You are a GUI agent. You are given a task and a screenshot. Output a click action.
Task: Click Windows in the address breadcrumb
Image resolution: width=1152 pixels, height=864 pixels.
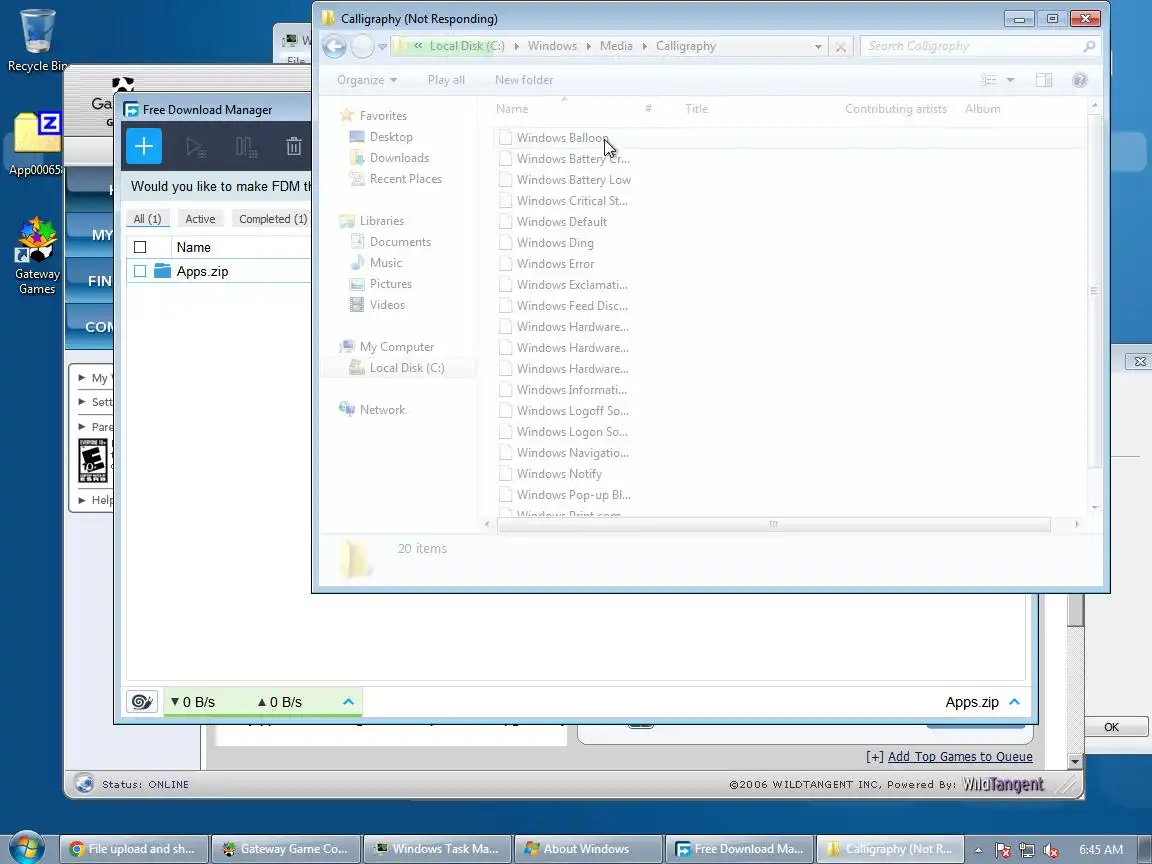pos(552,46)
